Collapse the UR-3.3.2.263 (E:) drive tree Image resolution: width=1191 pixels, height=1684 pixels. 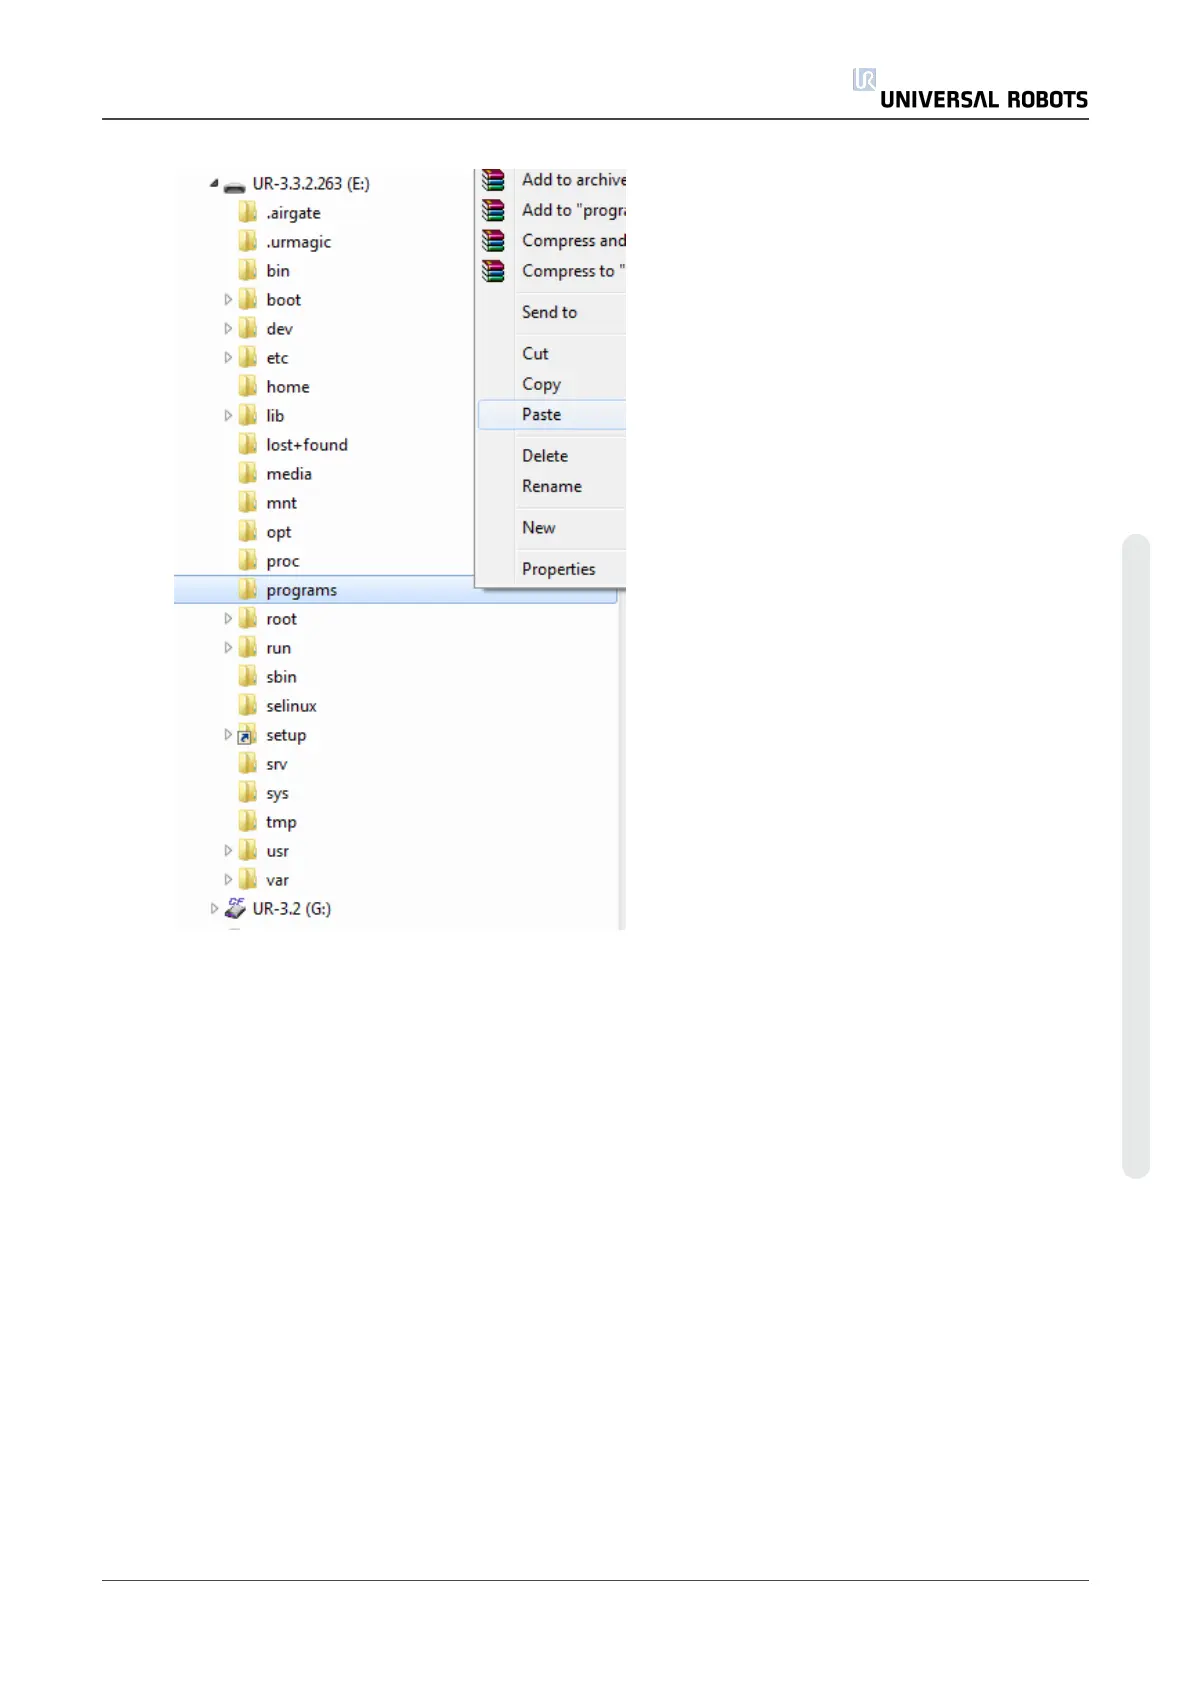[x=214, y=183]
